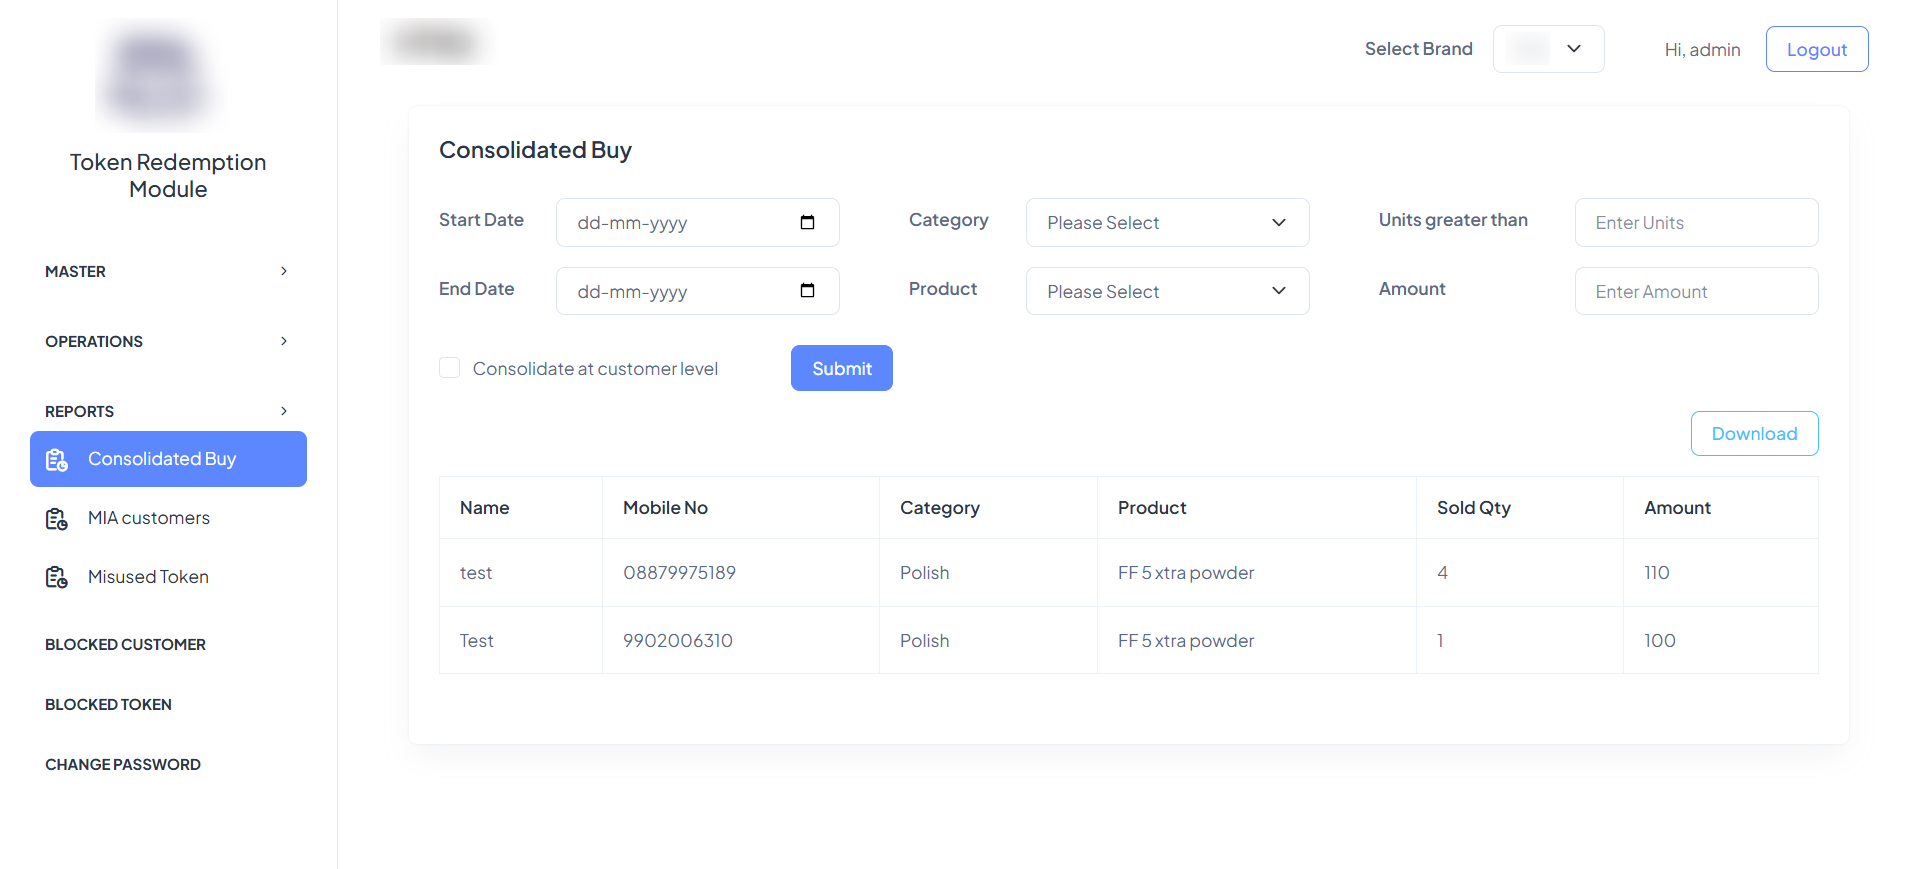Click Sold Qty value 4
The height and width of the screenshot is (869, 1920).
(x=1442, y=573)
